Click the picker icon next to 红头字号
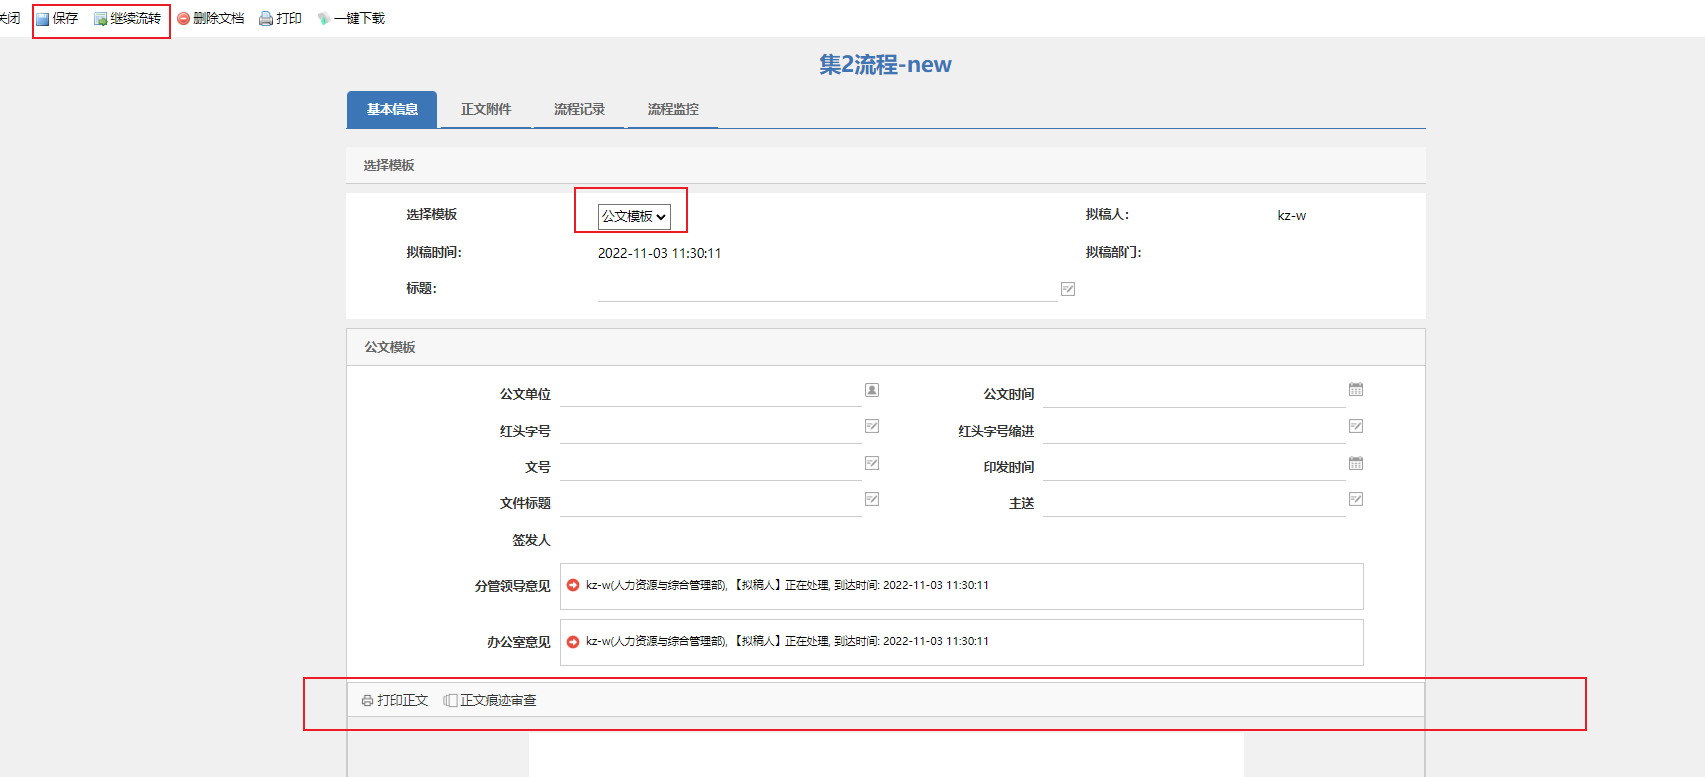1705x777 pixels. [872, 426]
